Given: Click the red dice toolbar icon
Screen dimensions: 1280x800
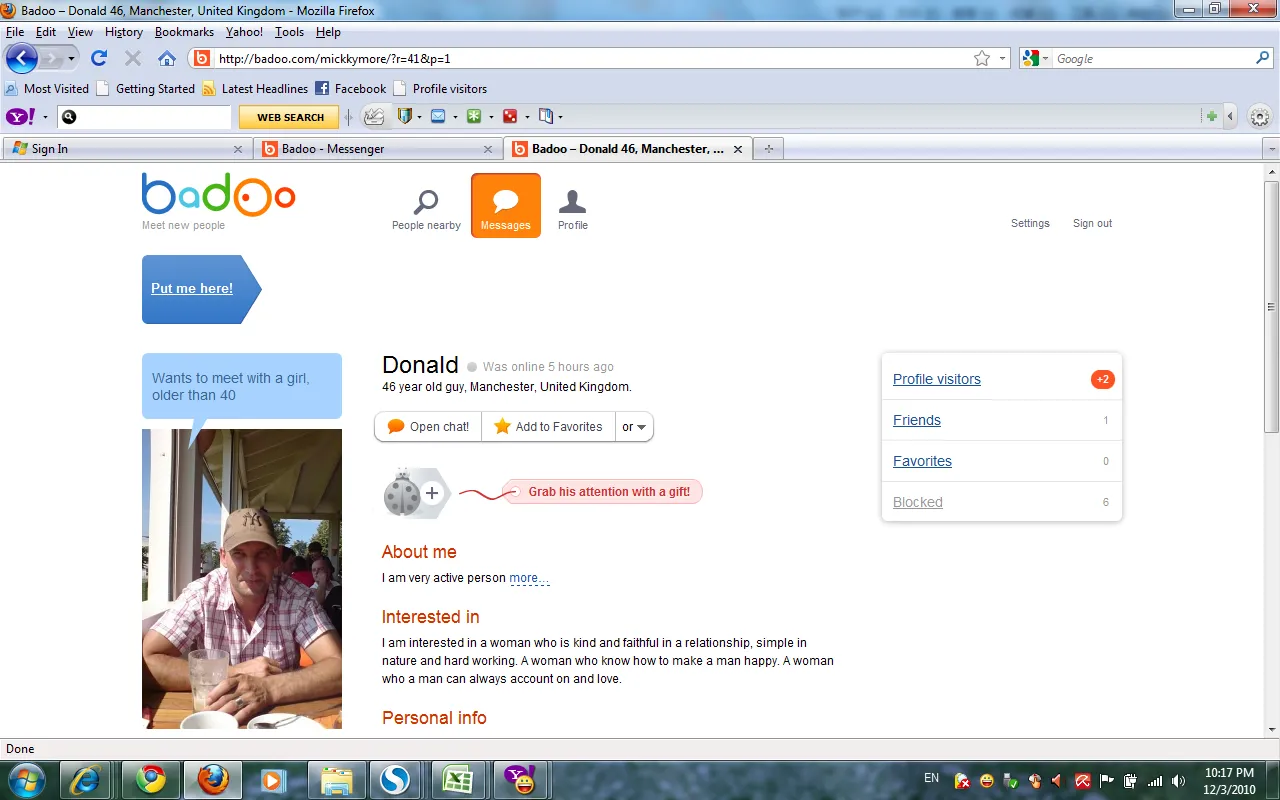Looking at the screenshot, I should (x=510, y=117).
